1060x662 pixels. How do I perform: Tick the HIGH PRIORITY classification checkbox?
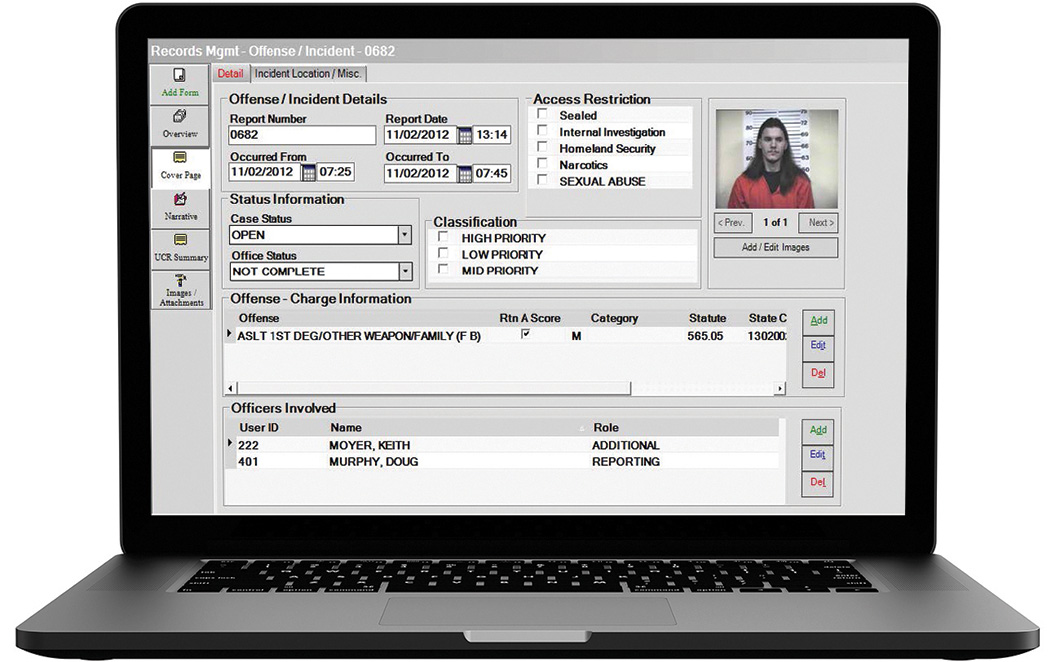coord(444,238)
